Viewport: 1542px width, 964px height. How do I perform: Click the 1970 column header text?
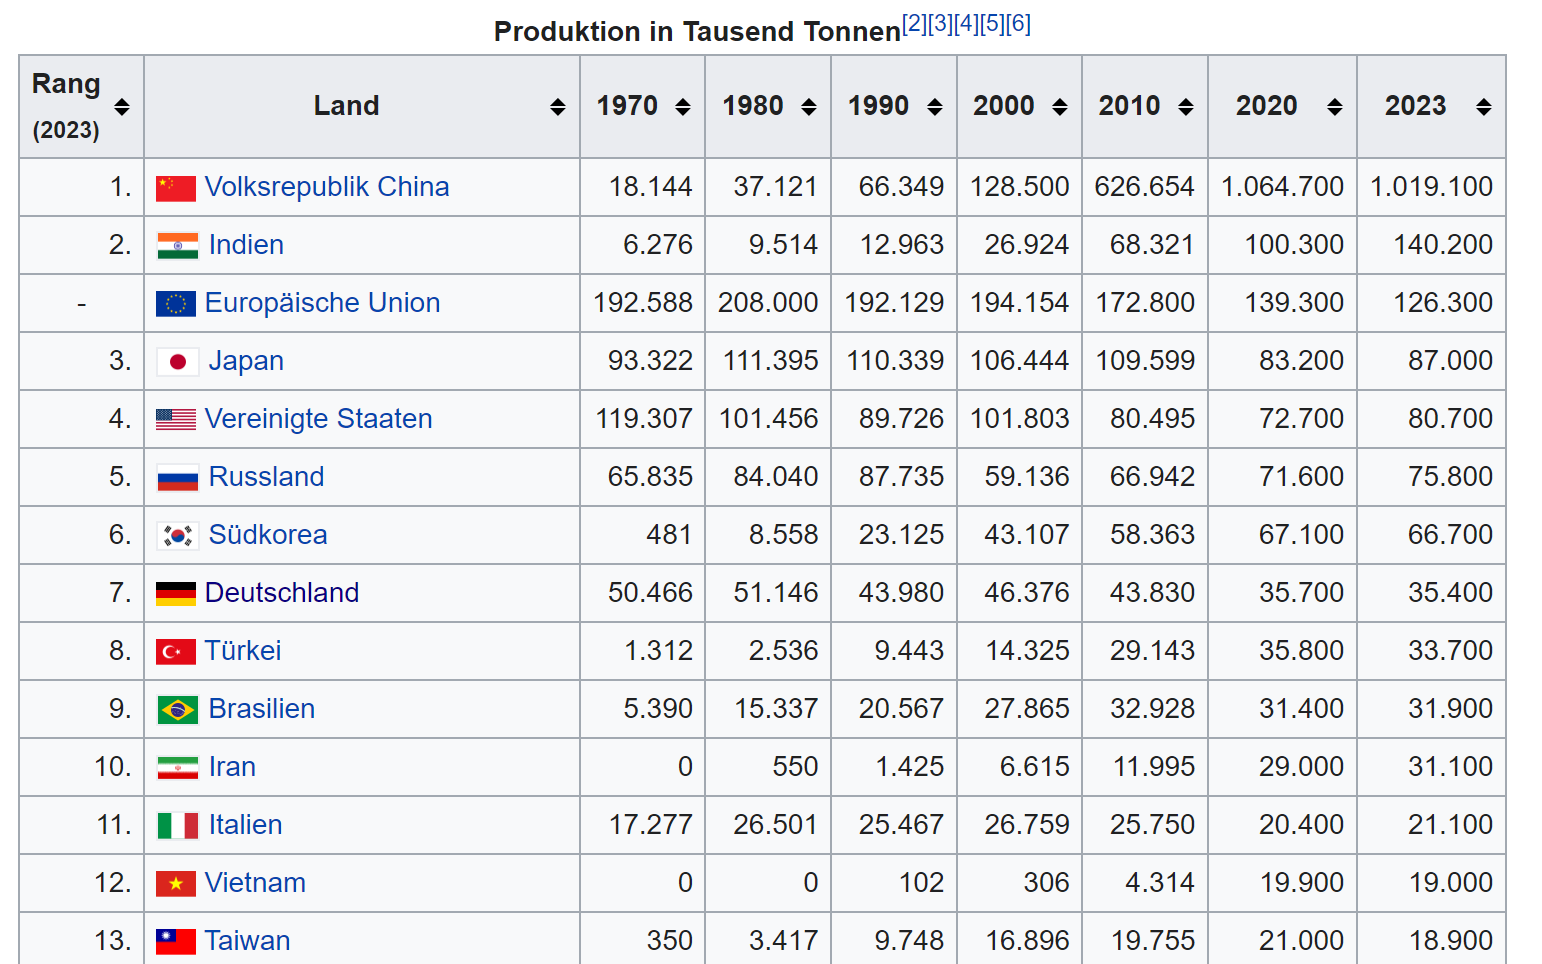click(627, 106)
